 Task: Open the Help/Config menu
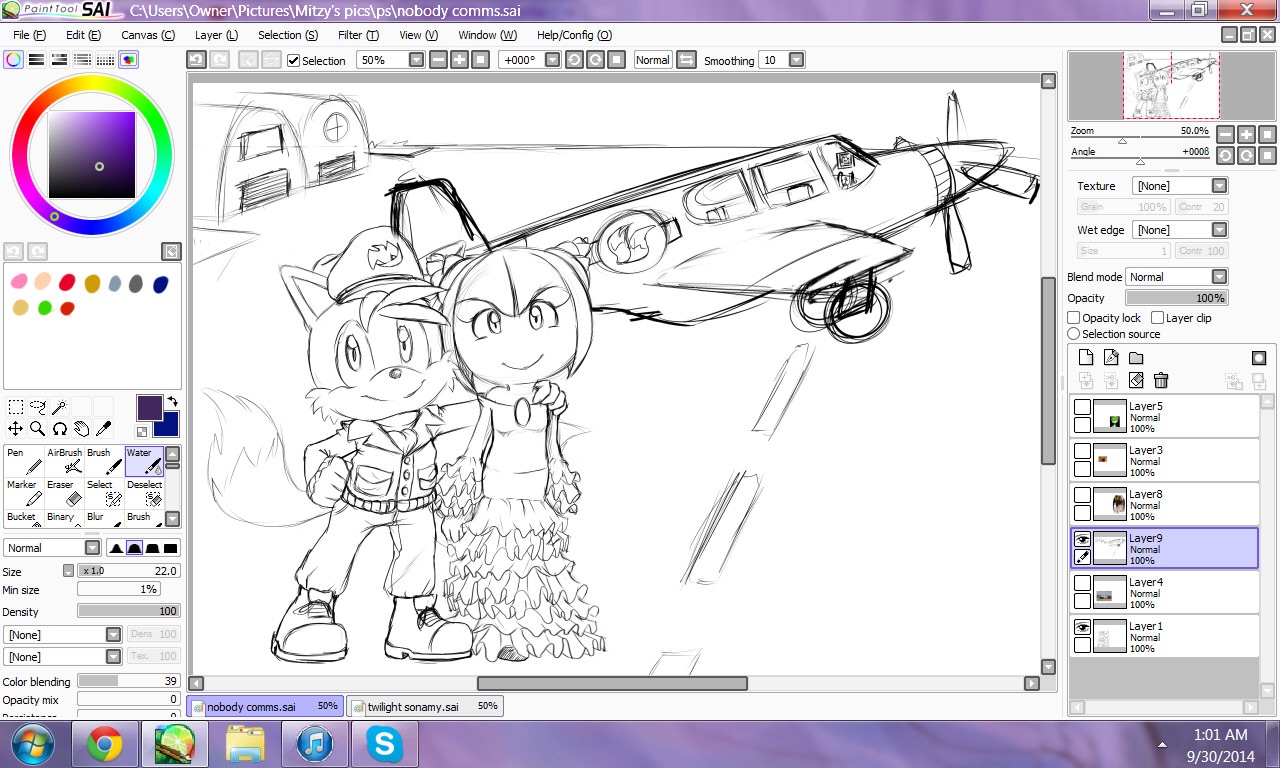coord(574,35)
